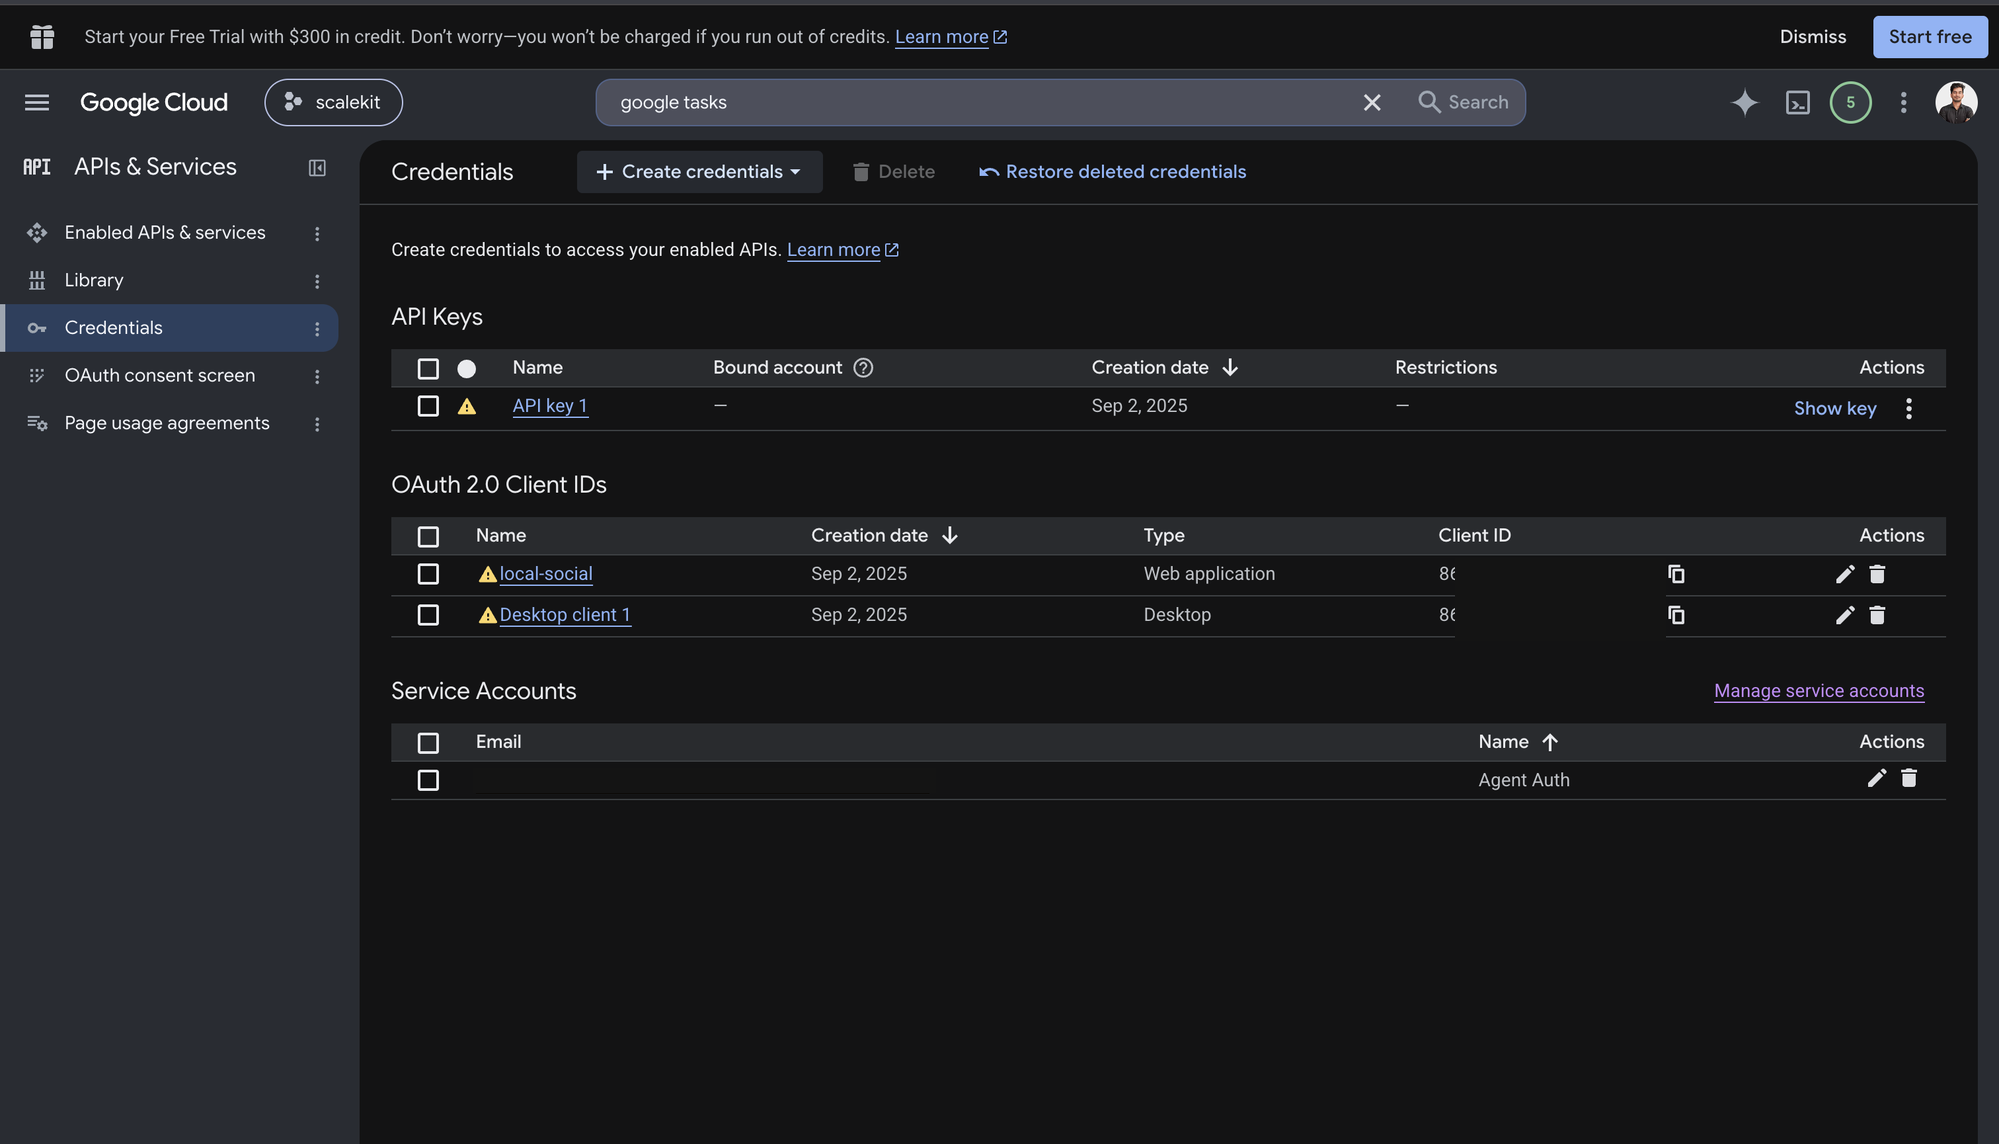Click the Google Cloud logo
Image resolution: width=1999 pixels, height=1144 pixels.
(154, 102)
